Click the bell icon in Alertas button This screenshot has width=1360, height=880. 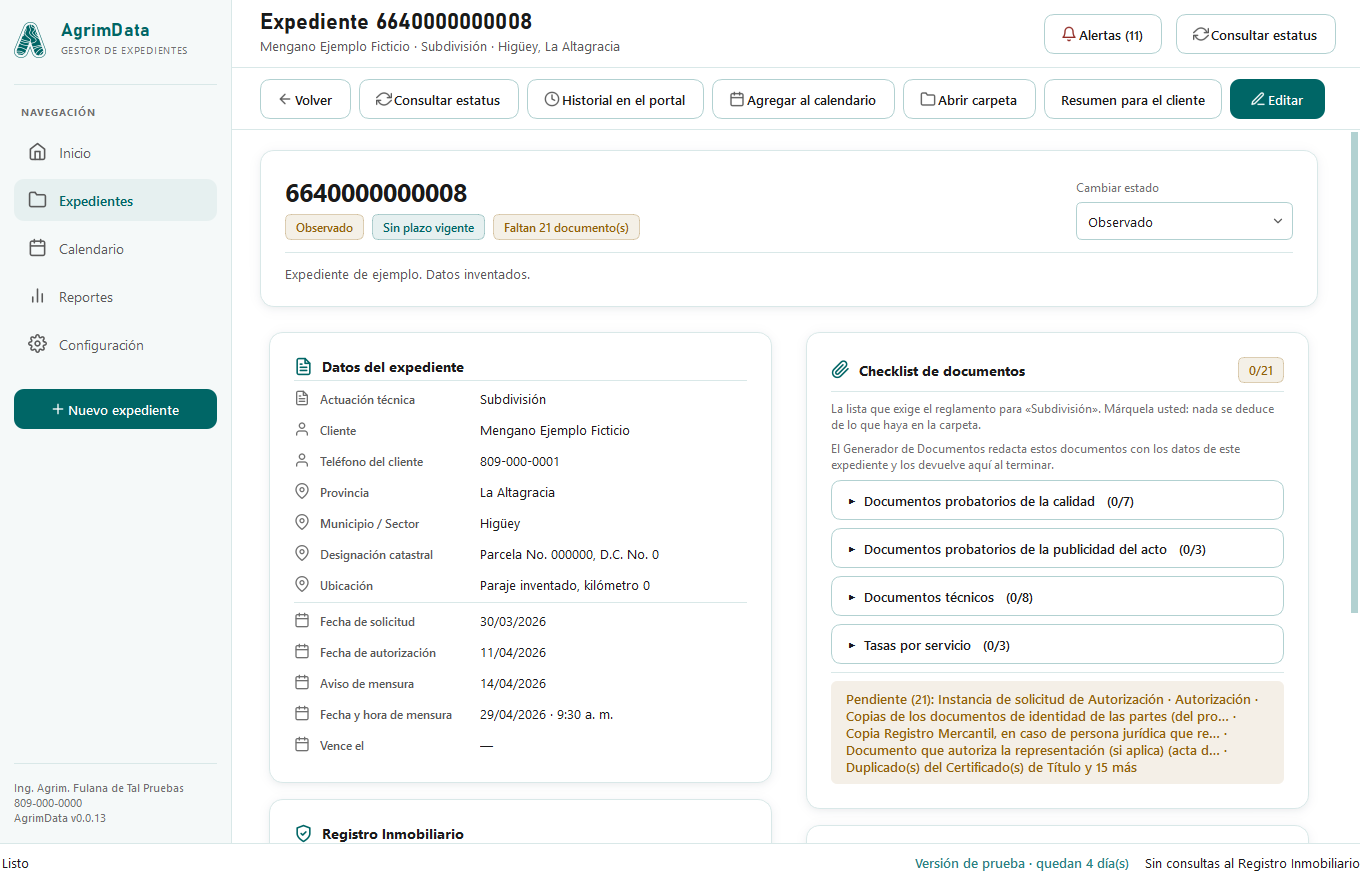tap(1069, 34)
